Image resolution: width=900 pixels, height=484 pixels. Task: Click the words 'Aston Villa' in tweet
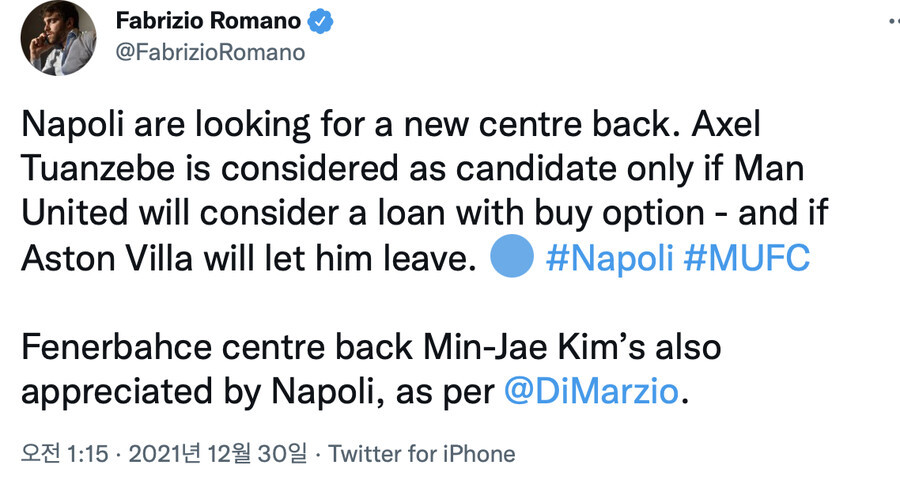pos(107,258)
